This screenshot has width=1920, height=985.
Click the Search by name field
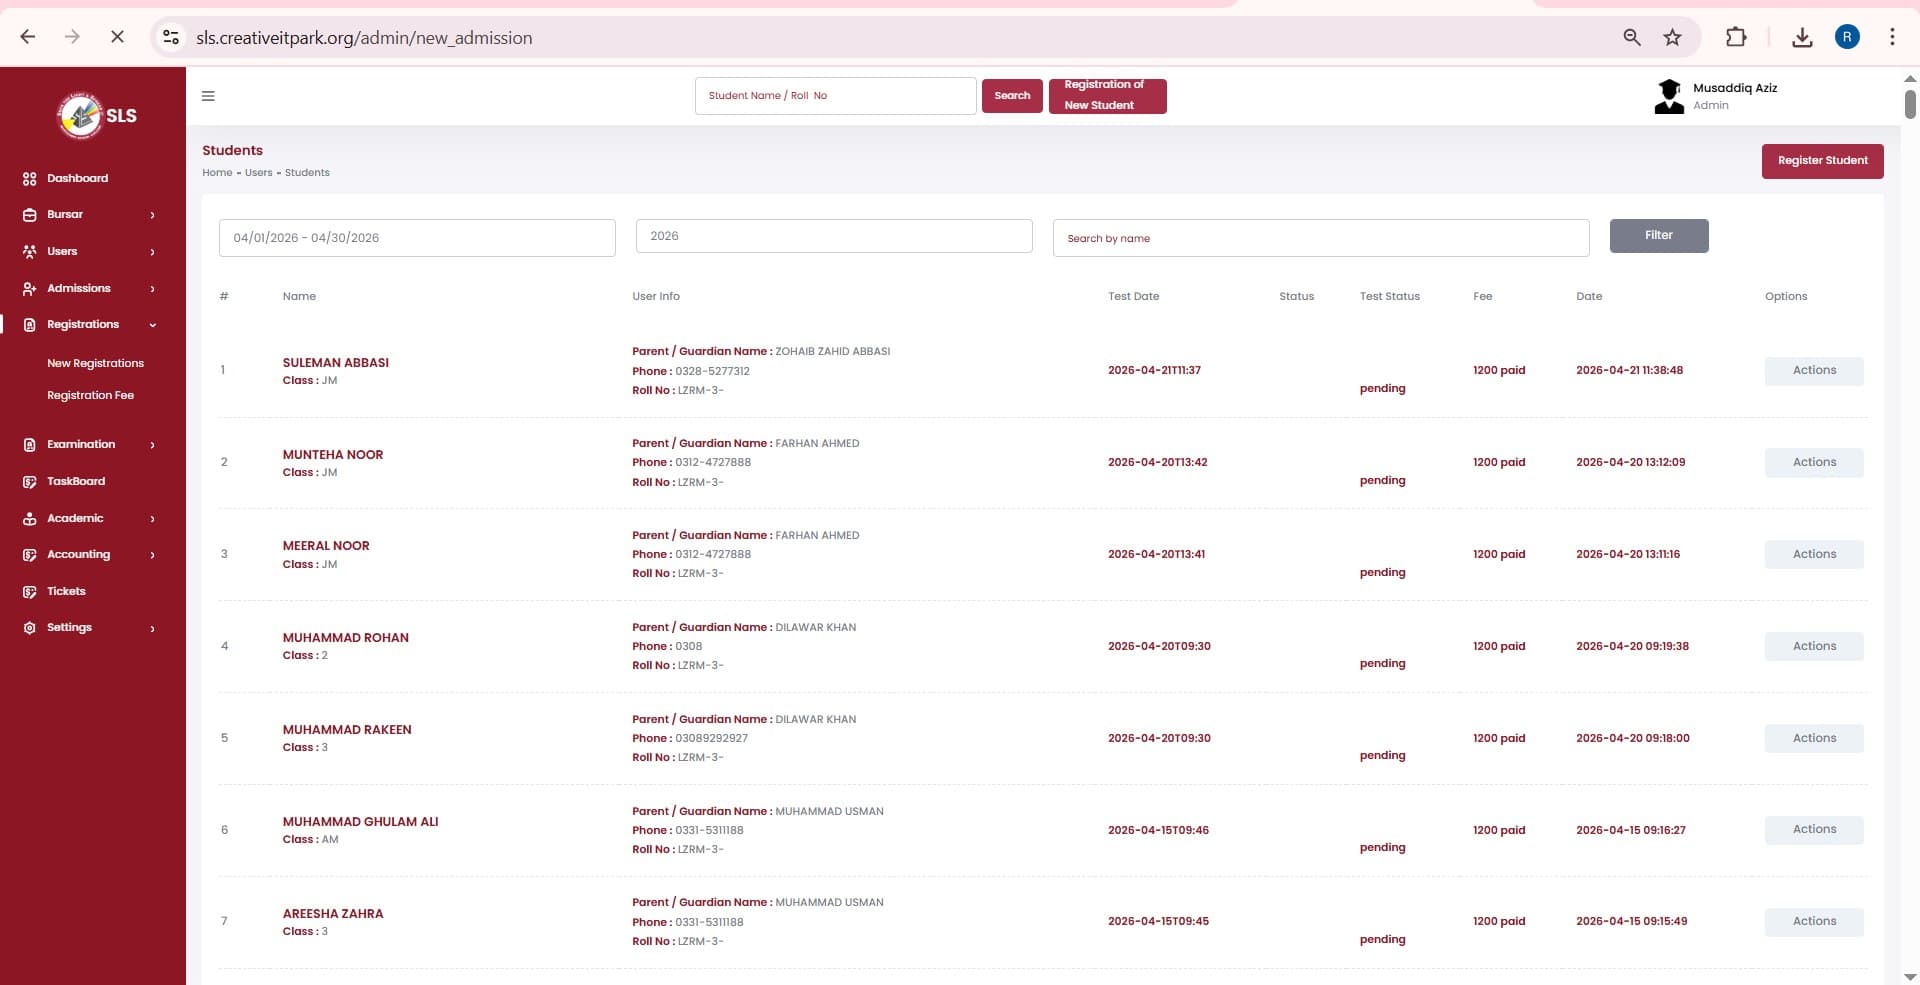[x=1320, y=238]
